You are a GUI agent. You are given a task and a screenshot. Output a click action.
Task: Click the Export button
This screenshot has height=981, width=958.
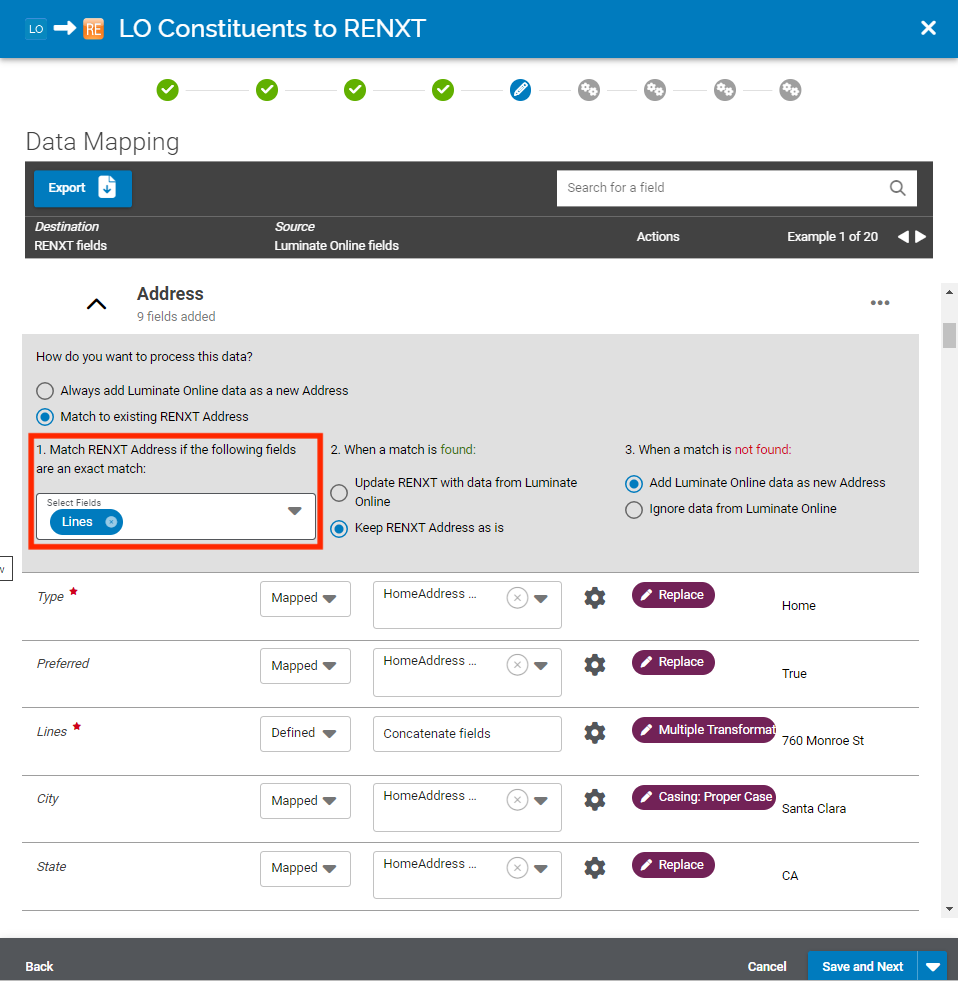click(82, 188)
